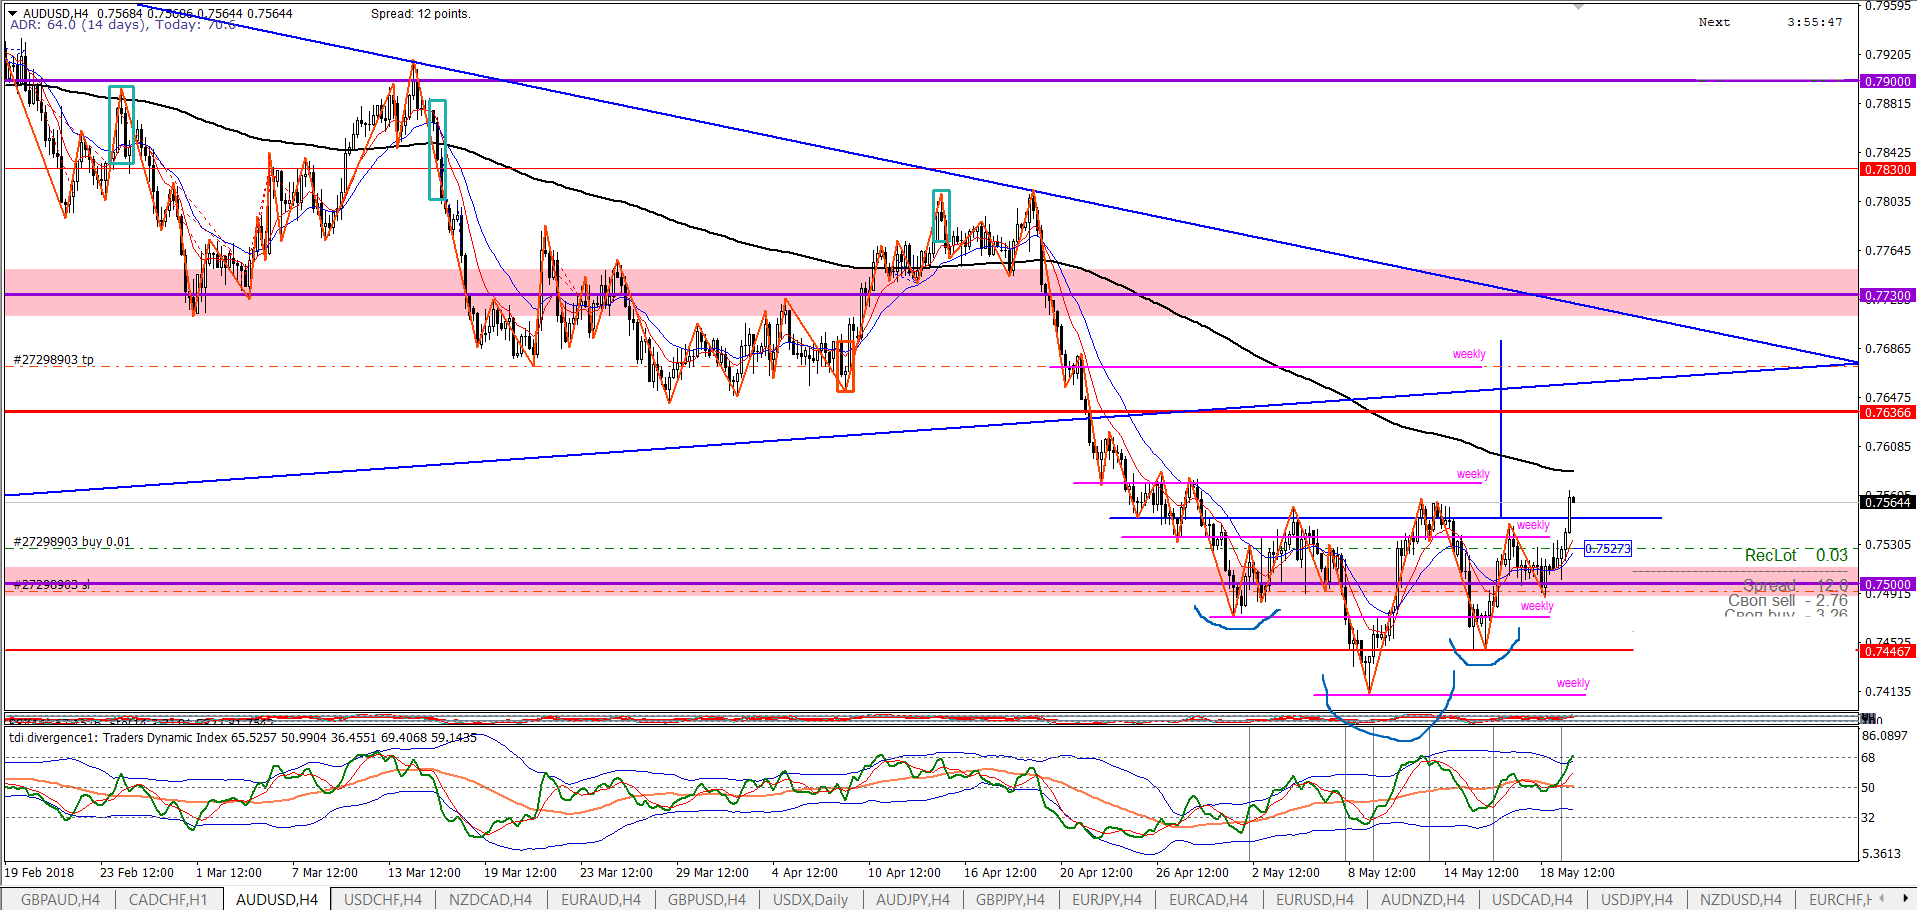Image resolution: width=1917 pixels, height=910 pixels.
Task: Click the '#27298903 tp' order label
Action: 54,359
